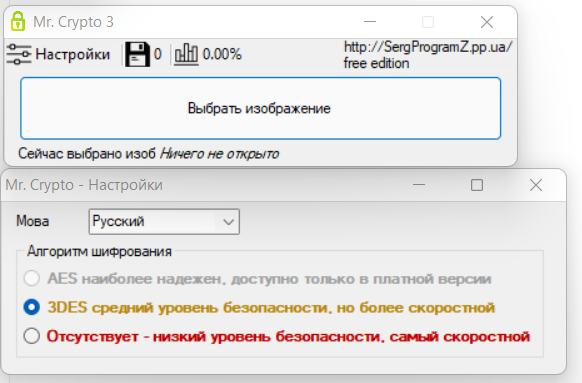This screenshot has width=582, height=383.
Task: Click the 'free edition' text
Action: click(376, 63)
